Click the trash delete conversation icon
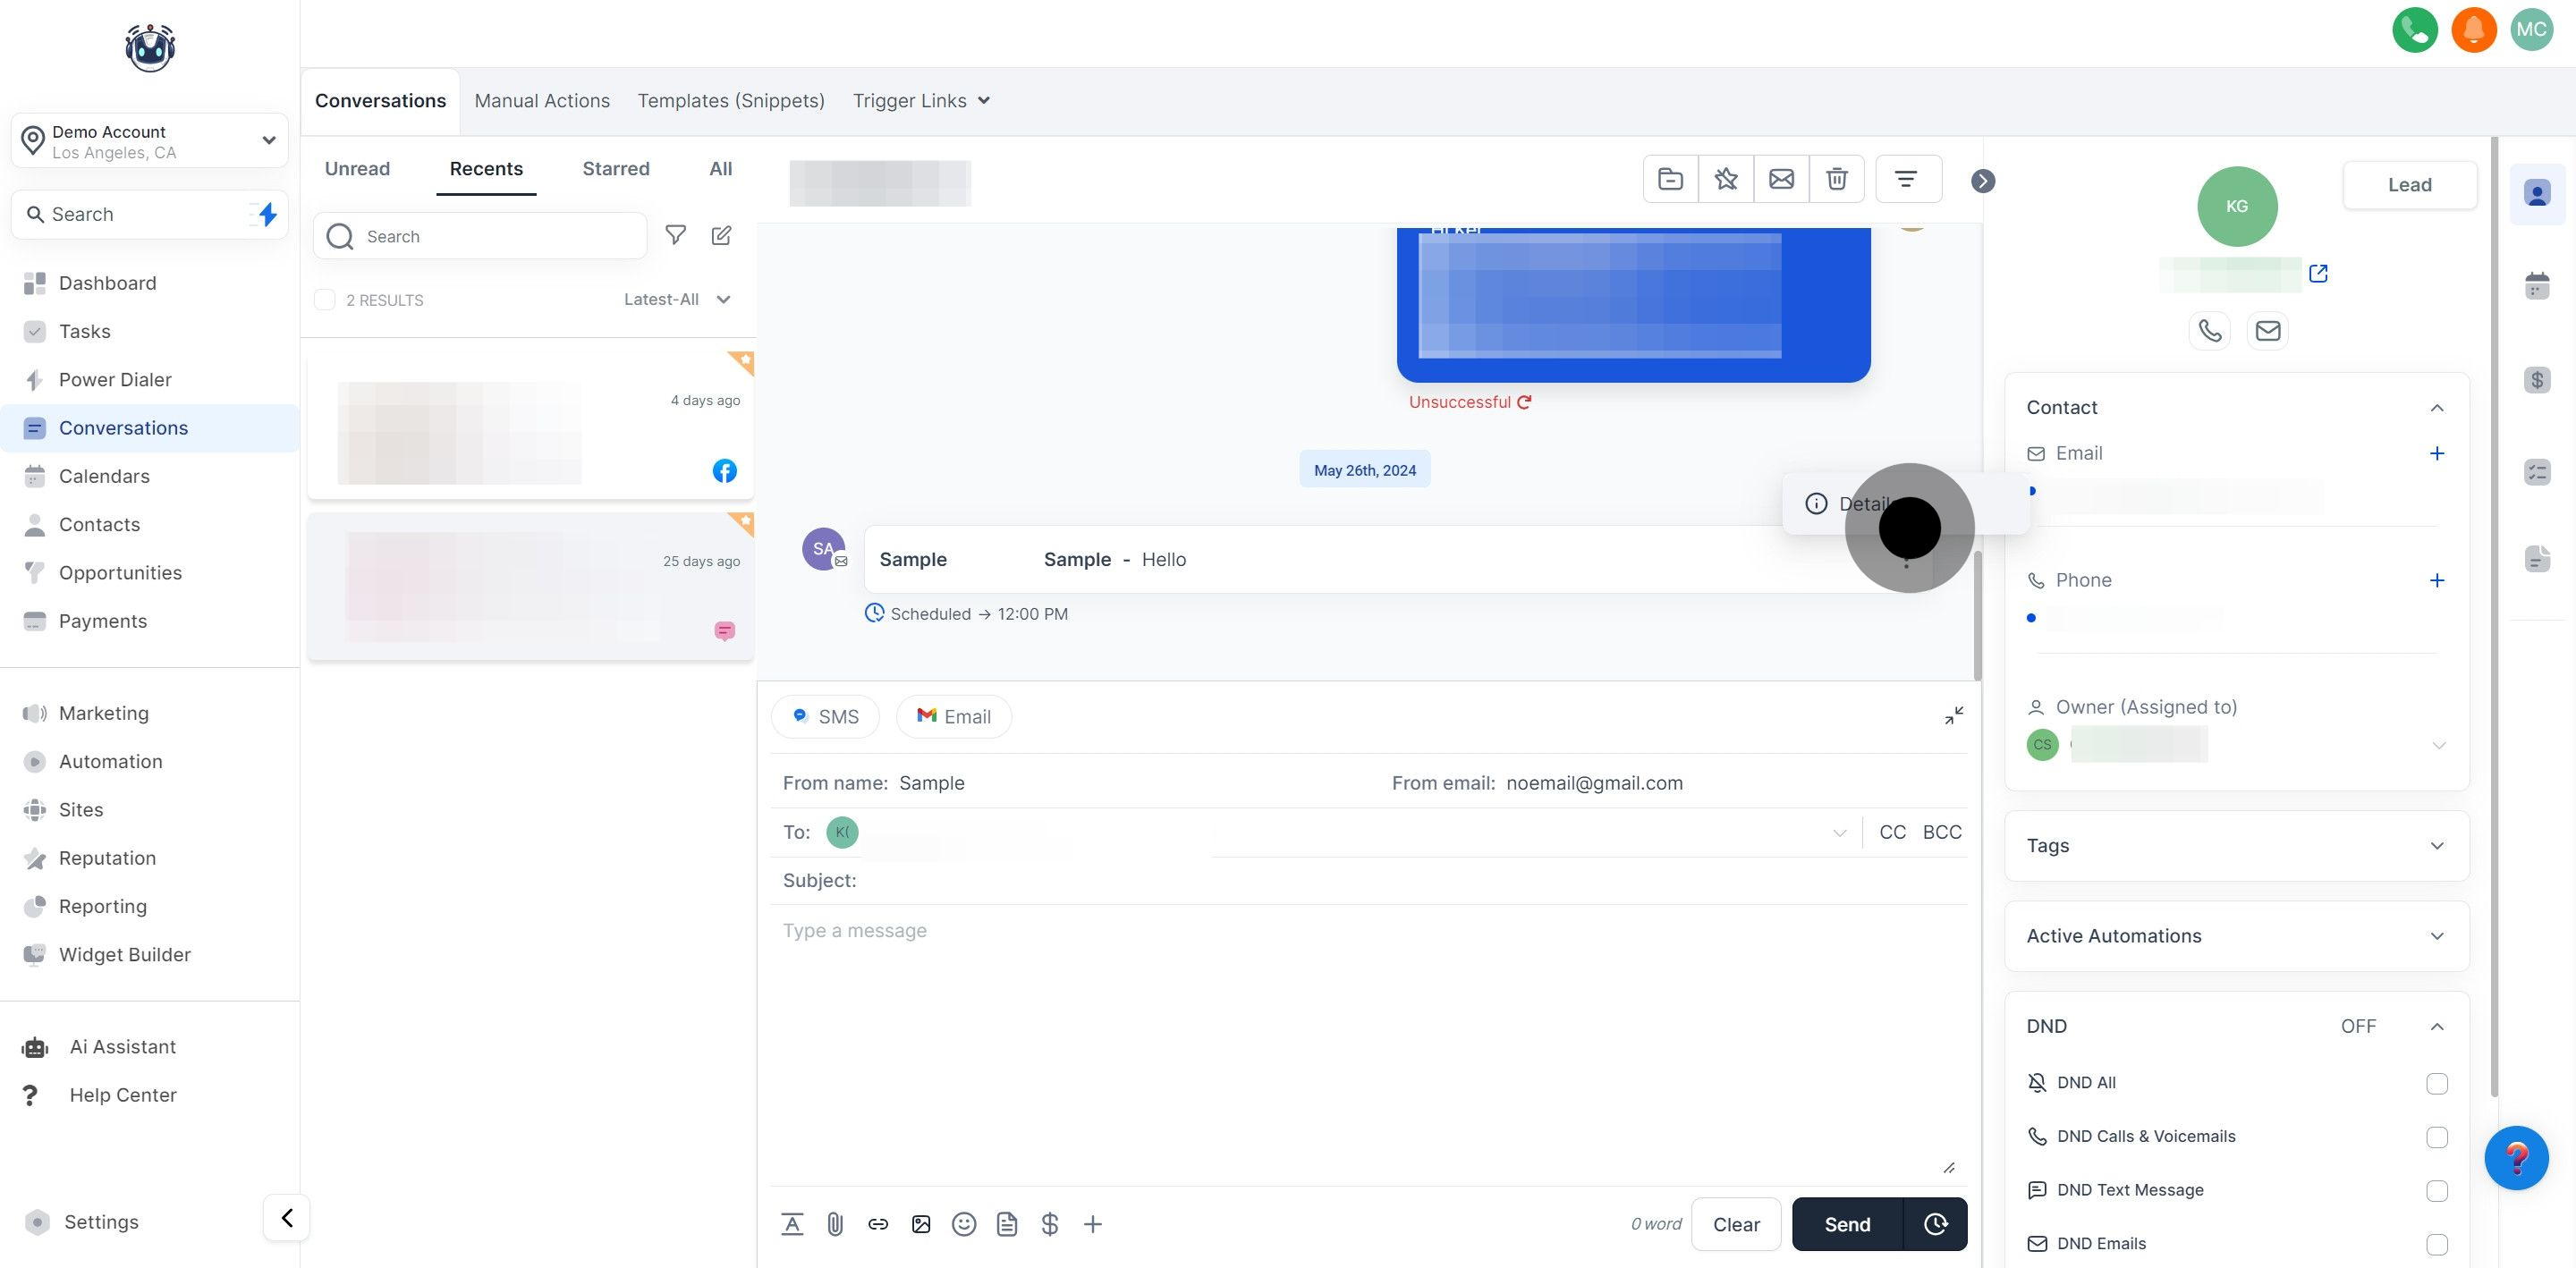Screen dimensions: 2576x1268 [x=1836, y=179]
